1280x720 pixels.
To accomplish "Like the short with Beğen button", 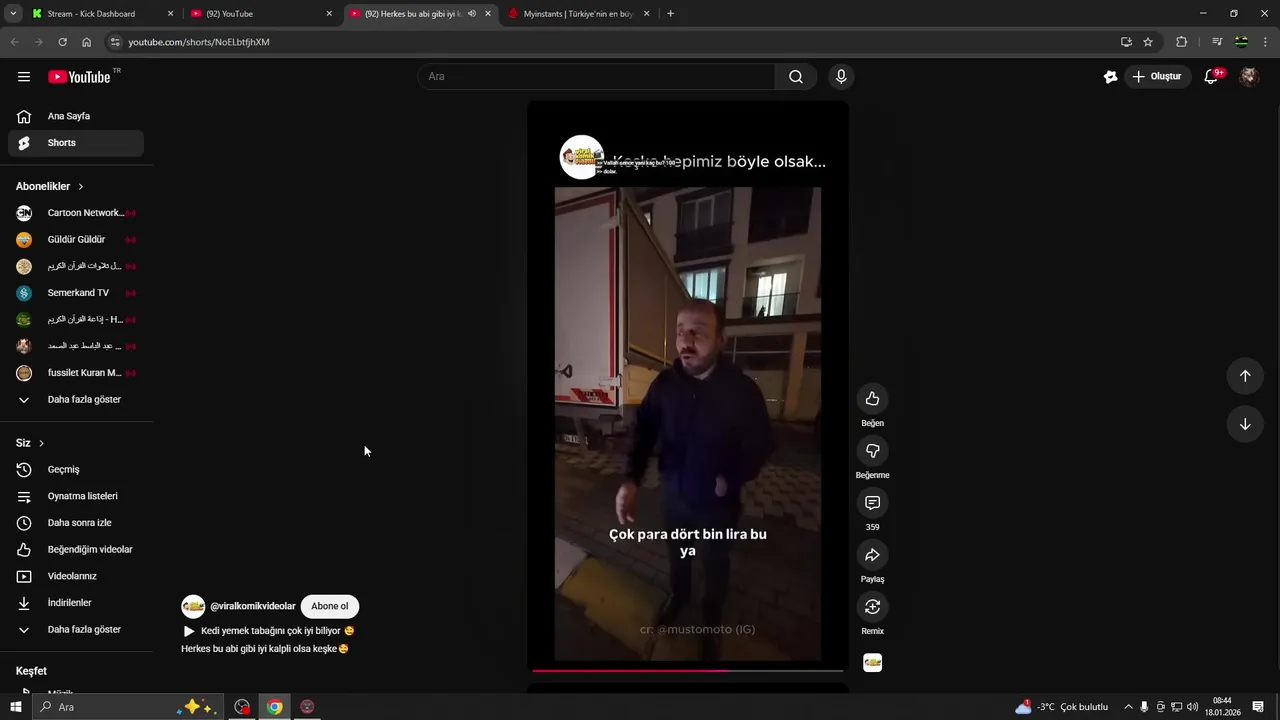I will click(872, 399).
